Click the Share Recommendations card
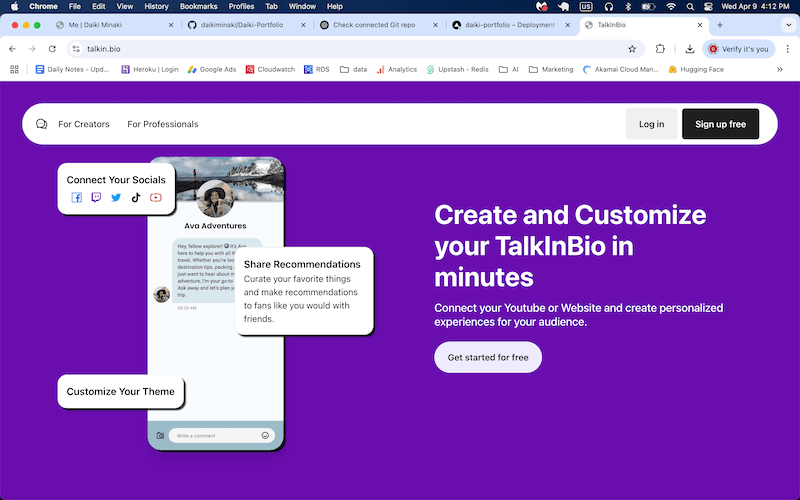The image size is (800, 500). pyautogui.click(x=304, y=291)
